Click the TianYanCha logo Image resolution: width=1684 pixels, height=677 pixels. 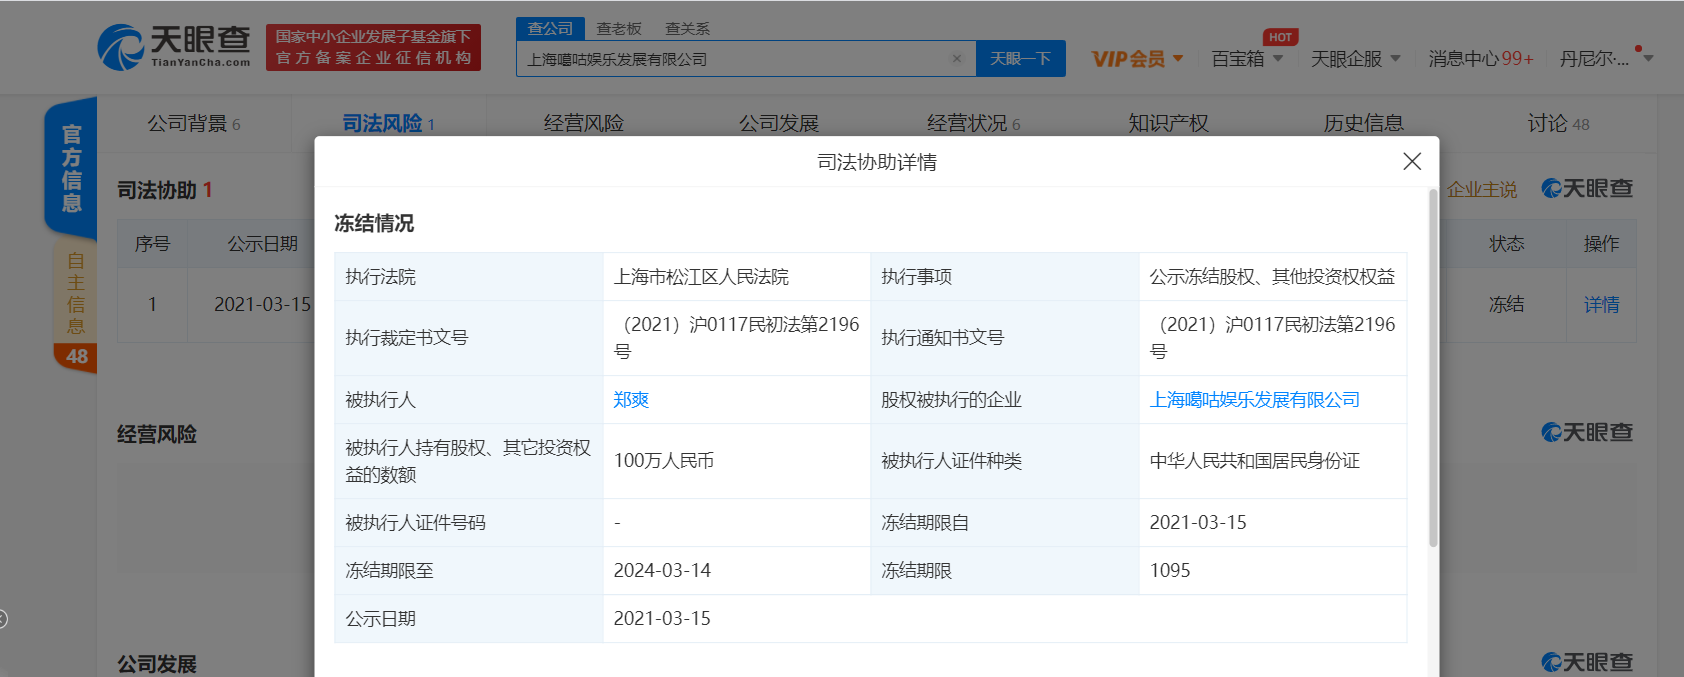coord(174,47)
